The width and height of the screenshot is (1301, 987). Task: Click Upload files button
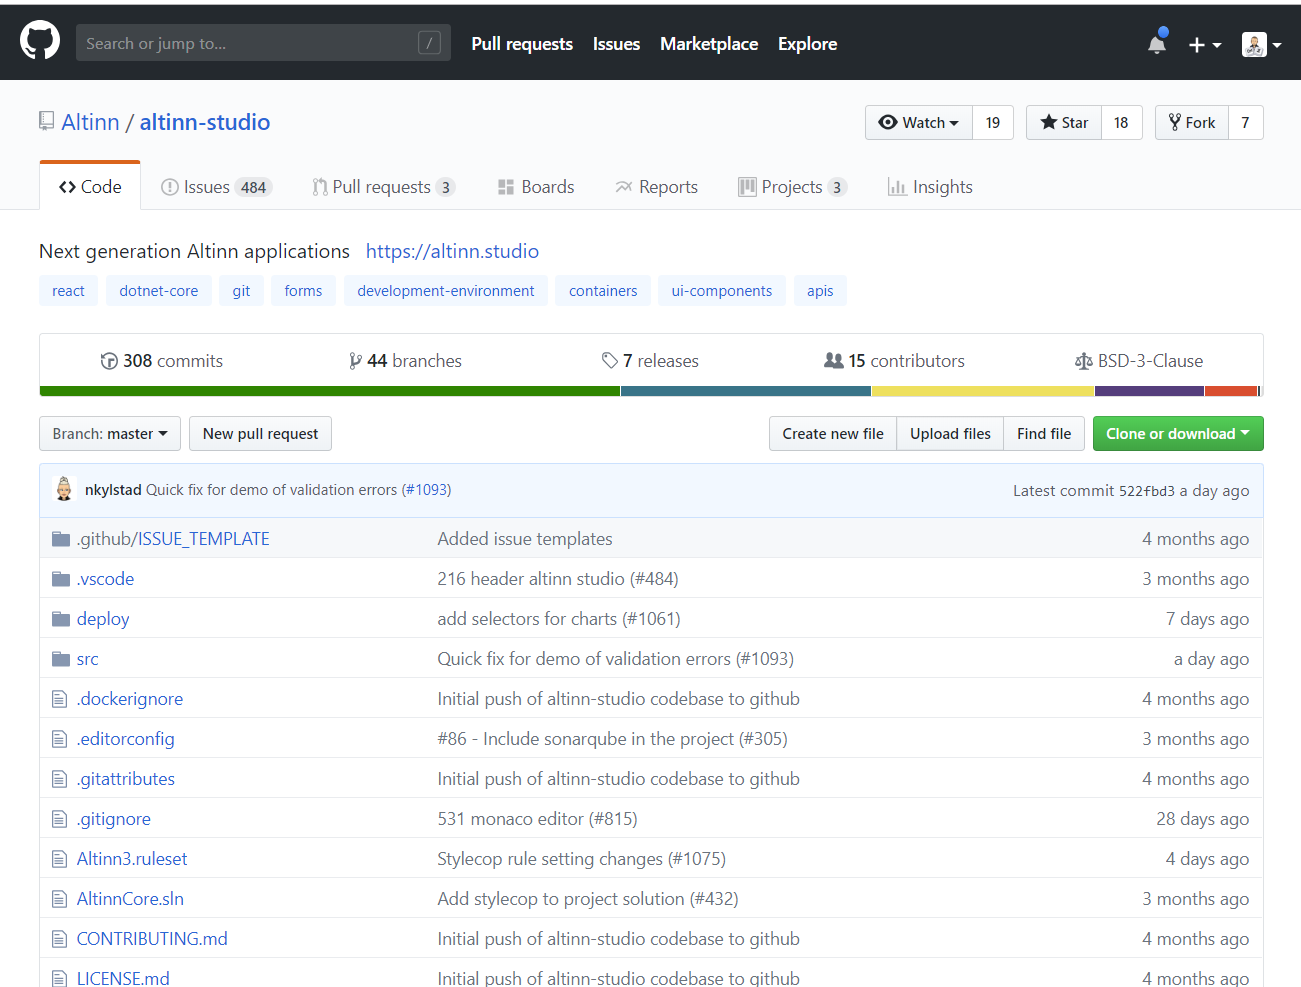tap(950, 434)
